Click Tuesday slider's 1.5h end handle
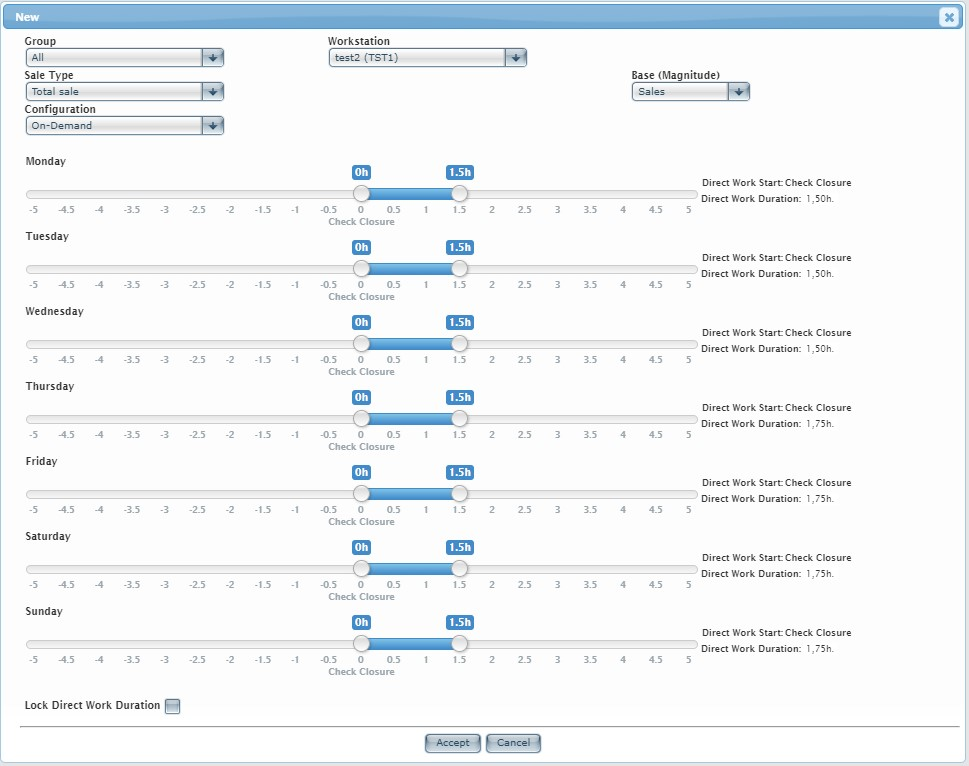This screenshot has width=969, height=766. coord(459,269)
